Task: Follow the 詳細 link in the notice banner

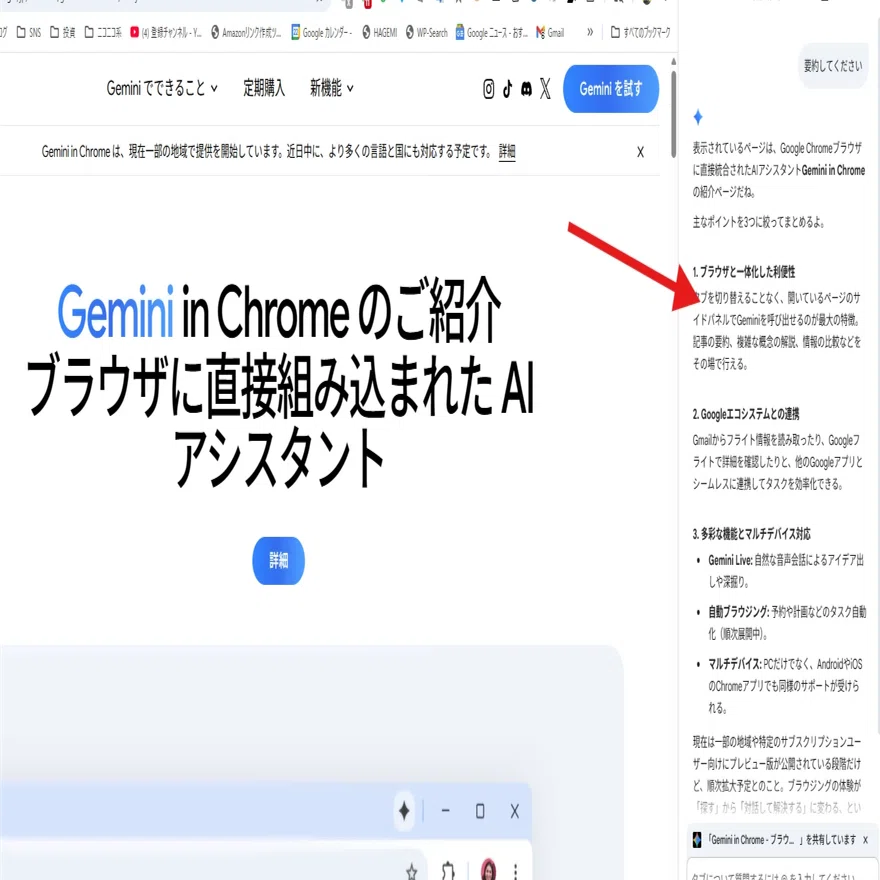Action: click(x=507, y=152)
